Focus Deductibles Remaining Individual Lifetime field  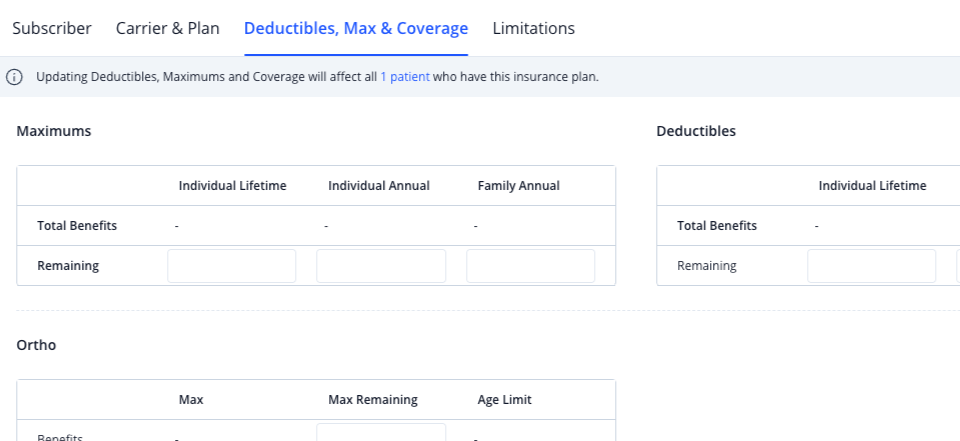(x=871, y=266)
